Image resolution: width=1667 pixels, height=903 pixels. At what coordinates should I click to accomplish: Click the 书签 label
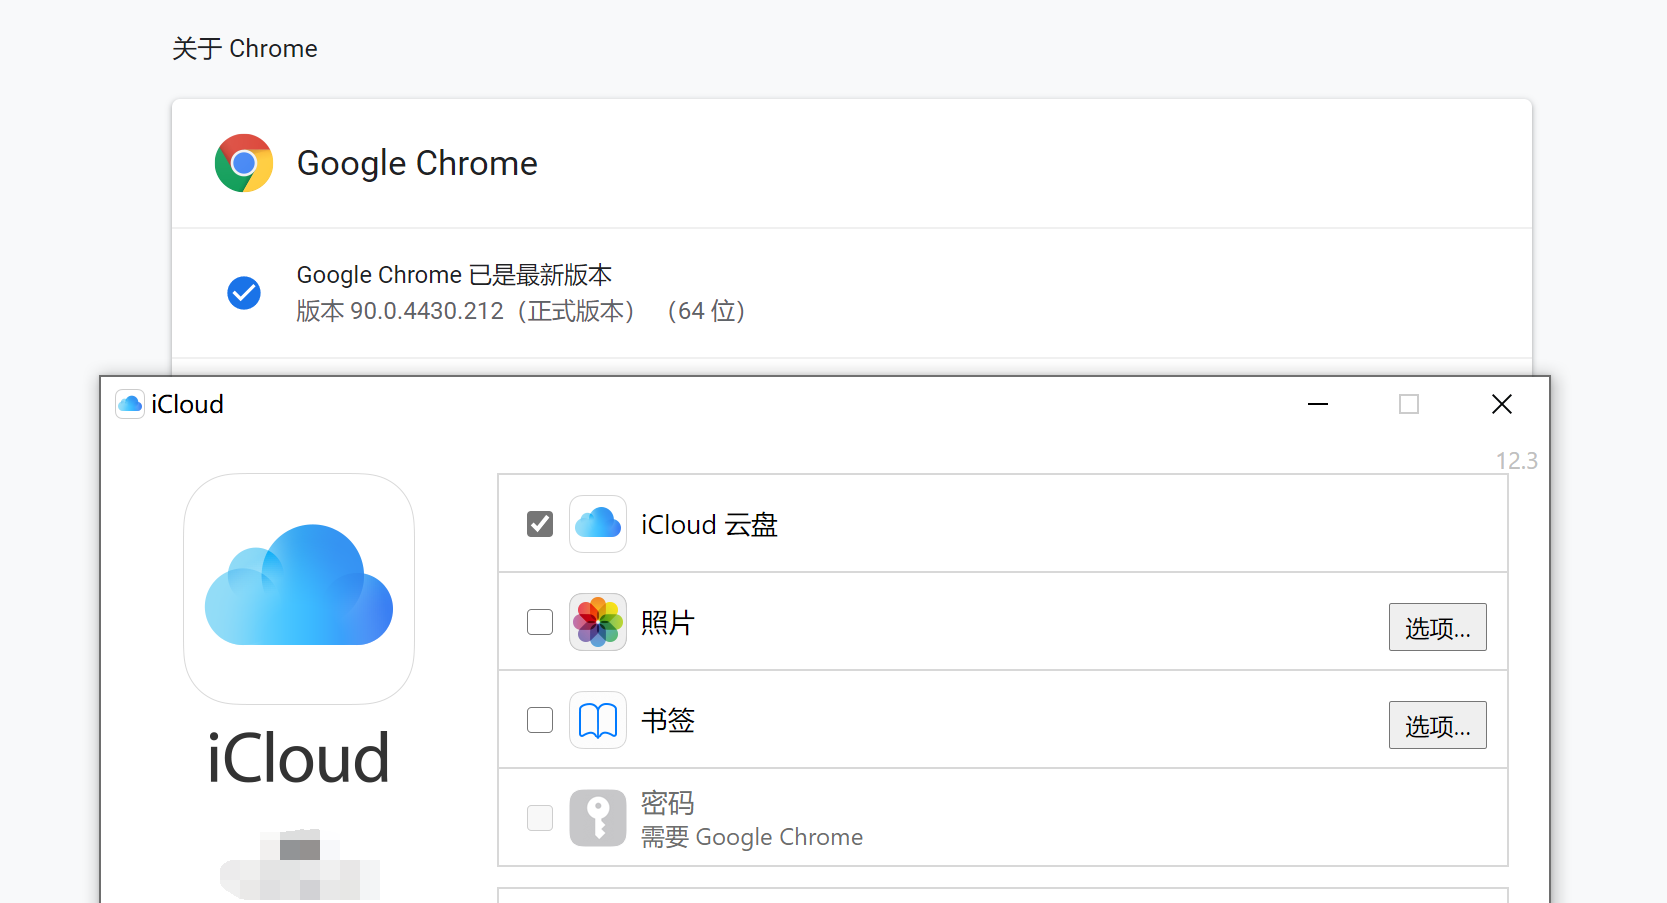click(x=668, y=721)
